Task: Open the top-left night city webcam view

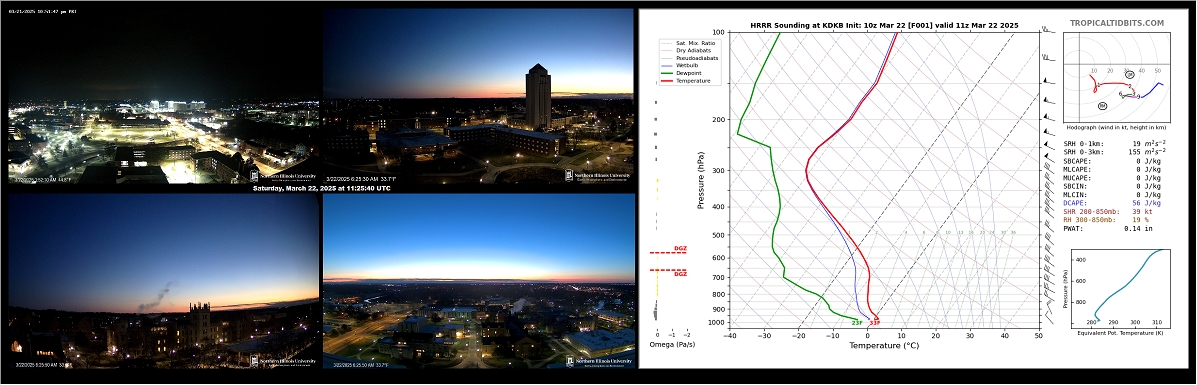Action: coord(163,96)
